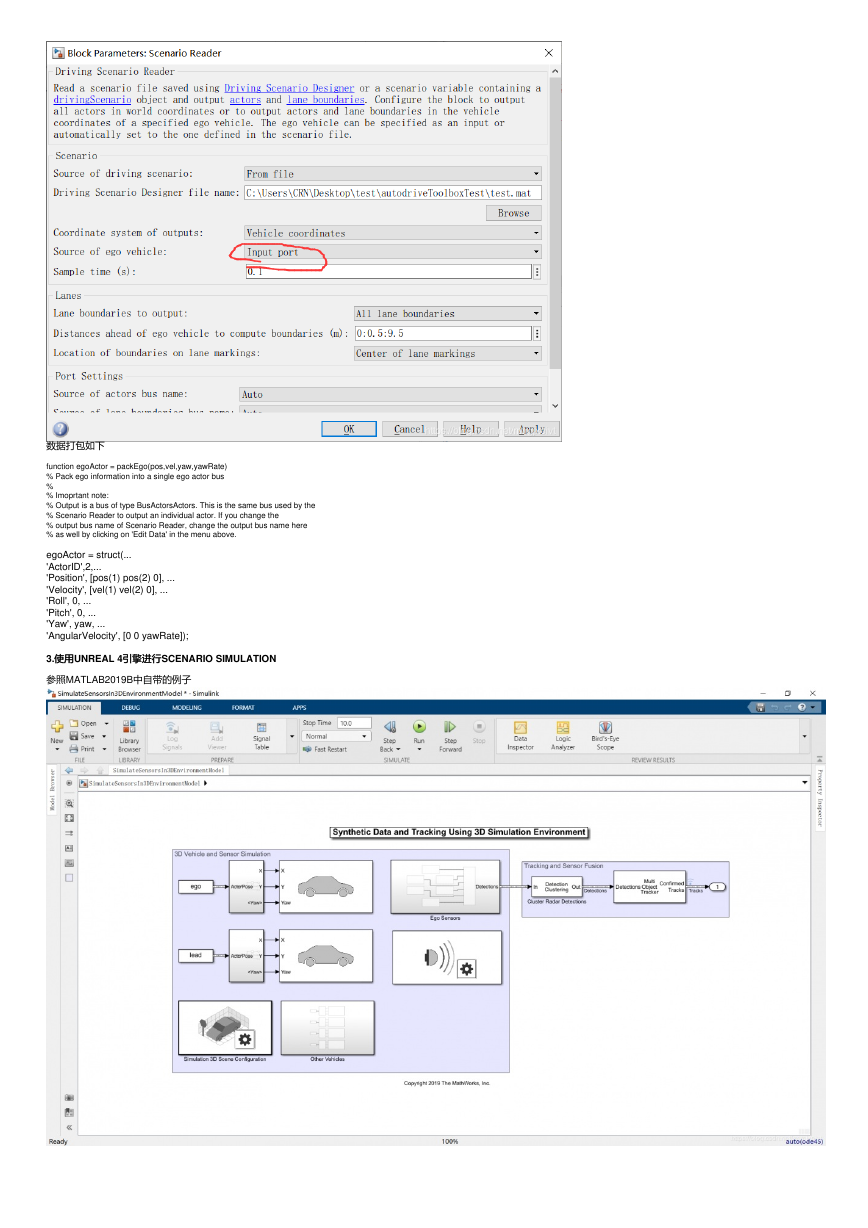Click the Distances ahead of ego vehicle field

click(443, 333)
